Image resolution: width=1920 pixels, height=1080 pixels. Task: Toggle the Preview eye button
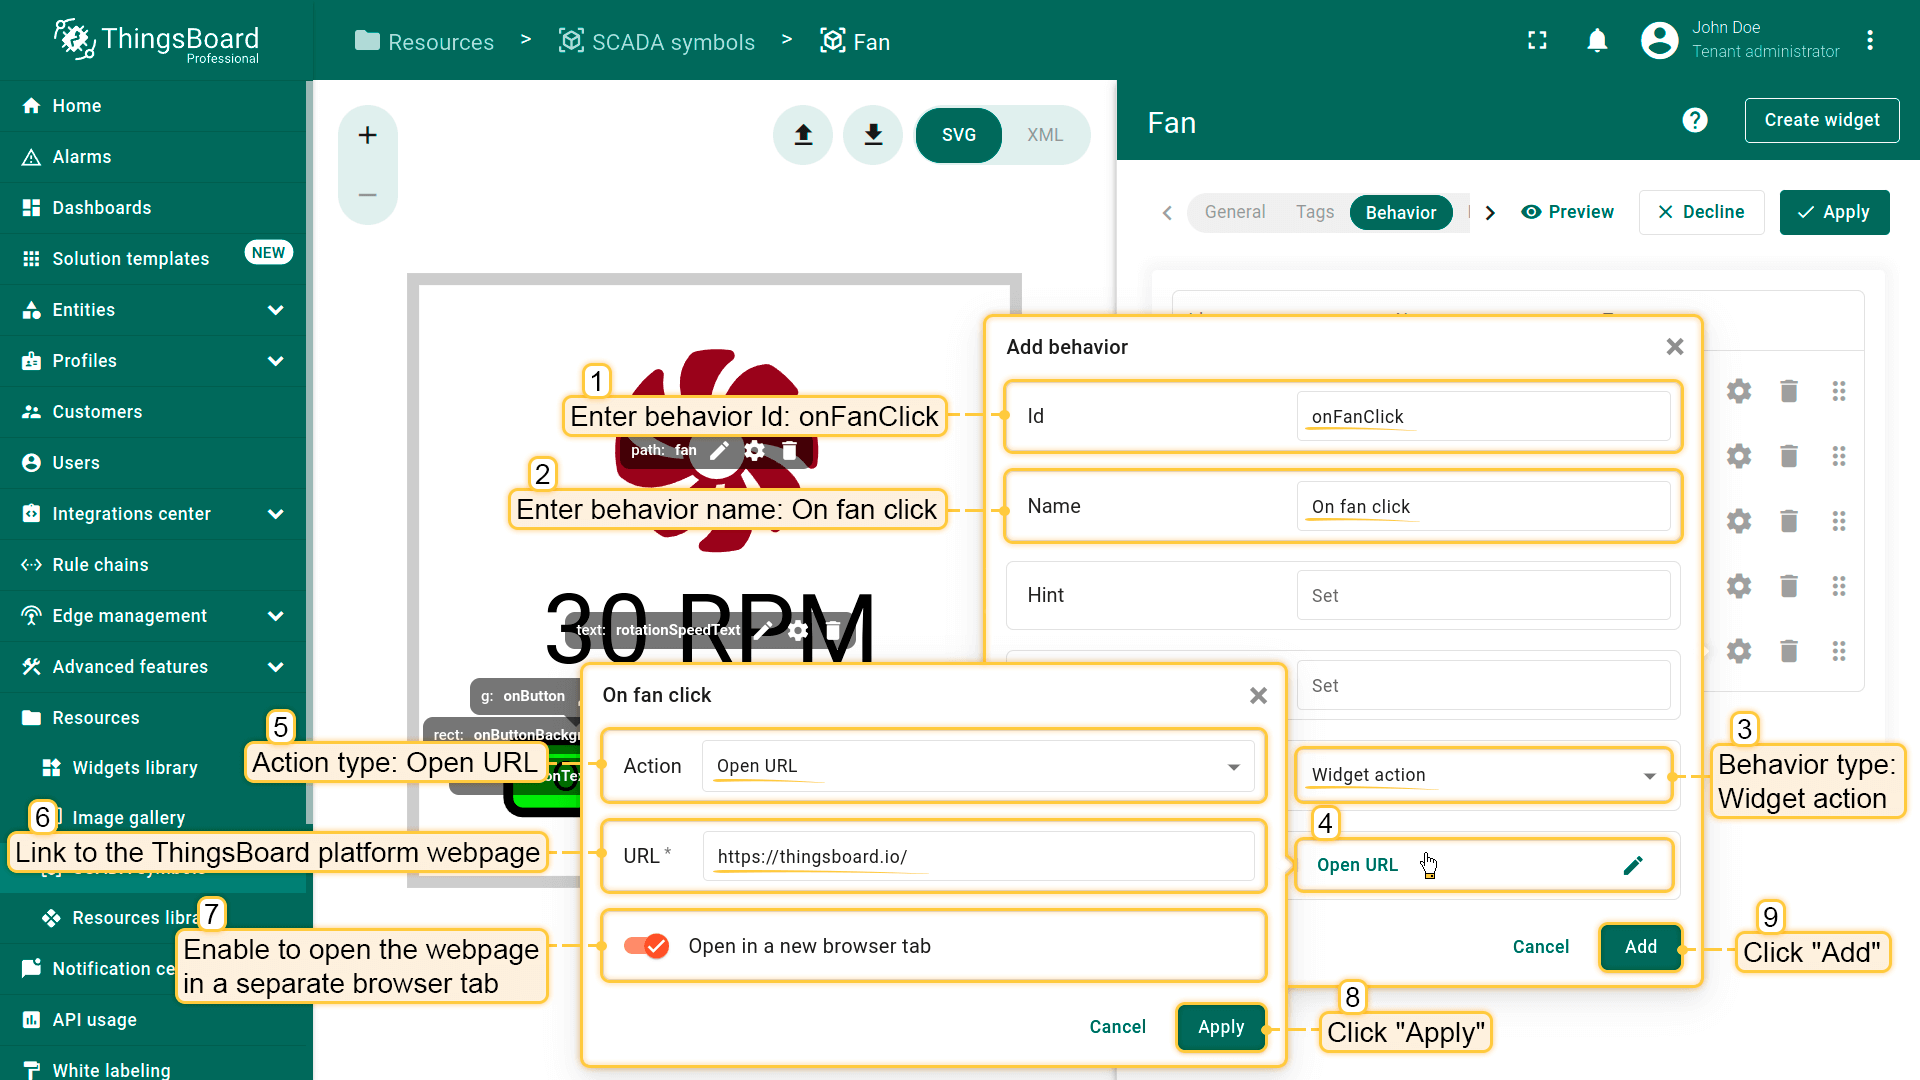coord(1567,212)
